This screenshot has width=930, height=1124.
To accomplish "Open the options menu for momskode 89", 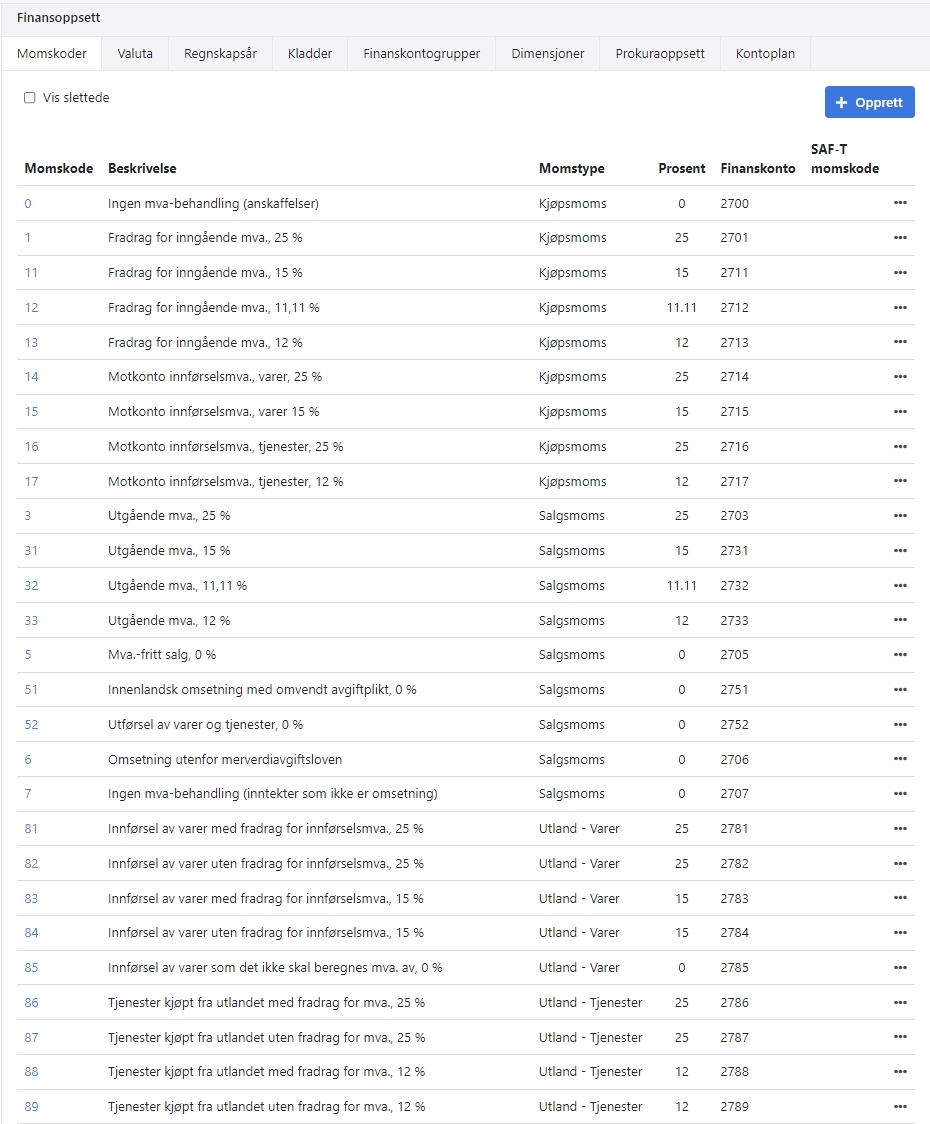I will click(x=900, y=1107).
